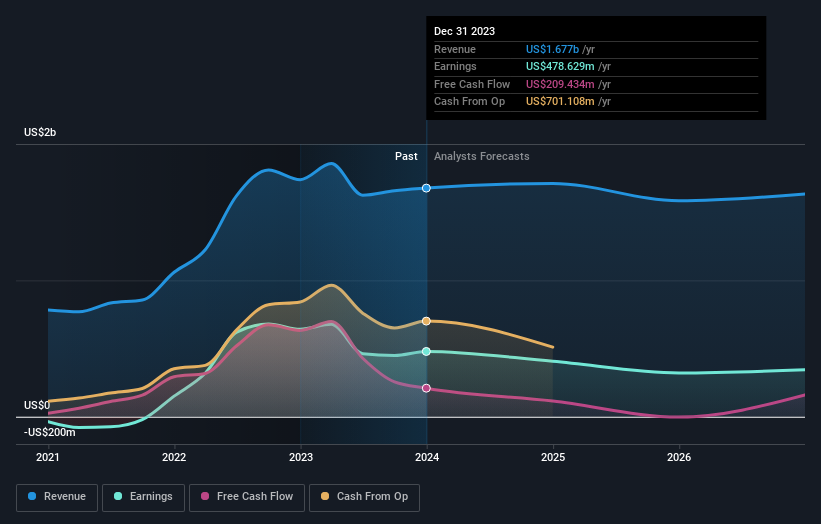Click the Revenue row label in tooltip

(x=454, y=49)
